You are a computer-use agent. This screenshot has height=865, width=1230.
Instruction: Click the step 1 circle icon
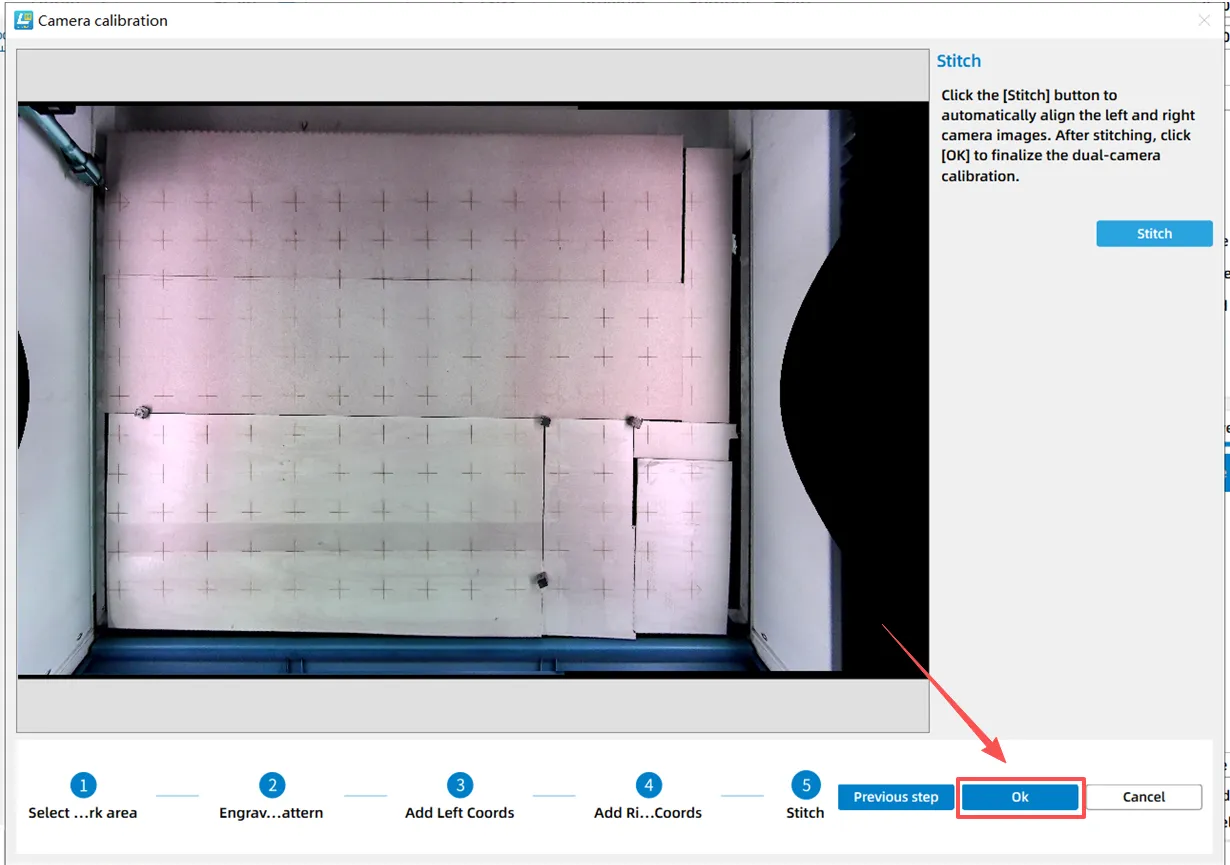tap(83, 785)
